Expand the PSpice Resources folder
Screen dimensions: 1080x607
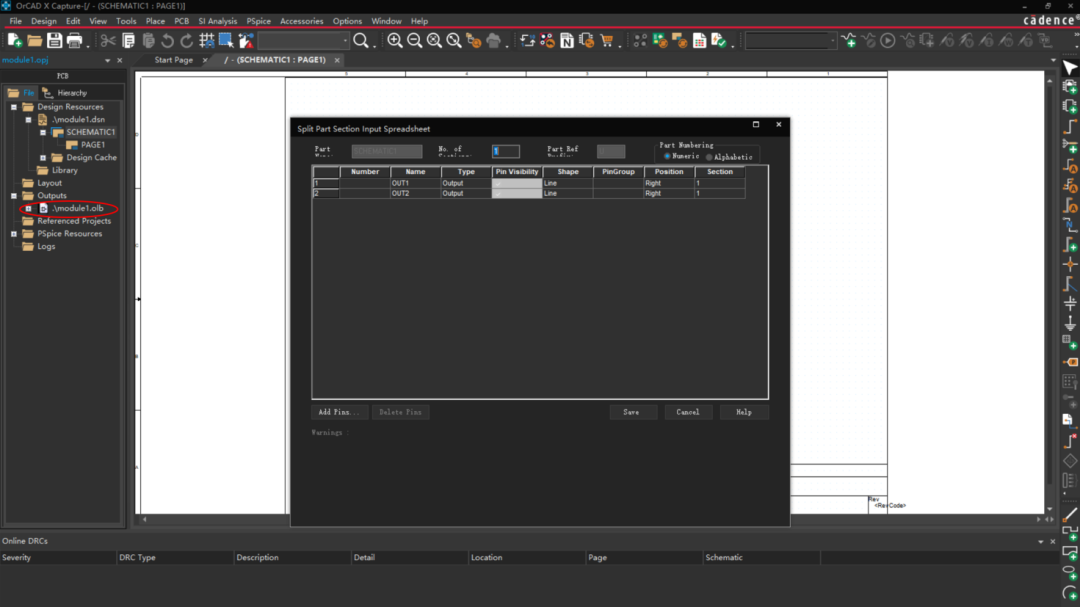14,234
